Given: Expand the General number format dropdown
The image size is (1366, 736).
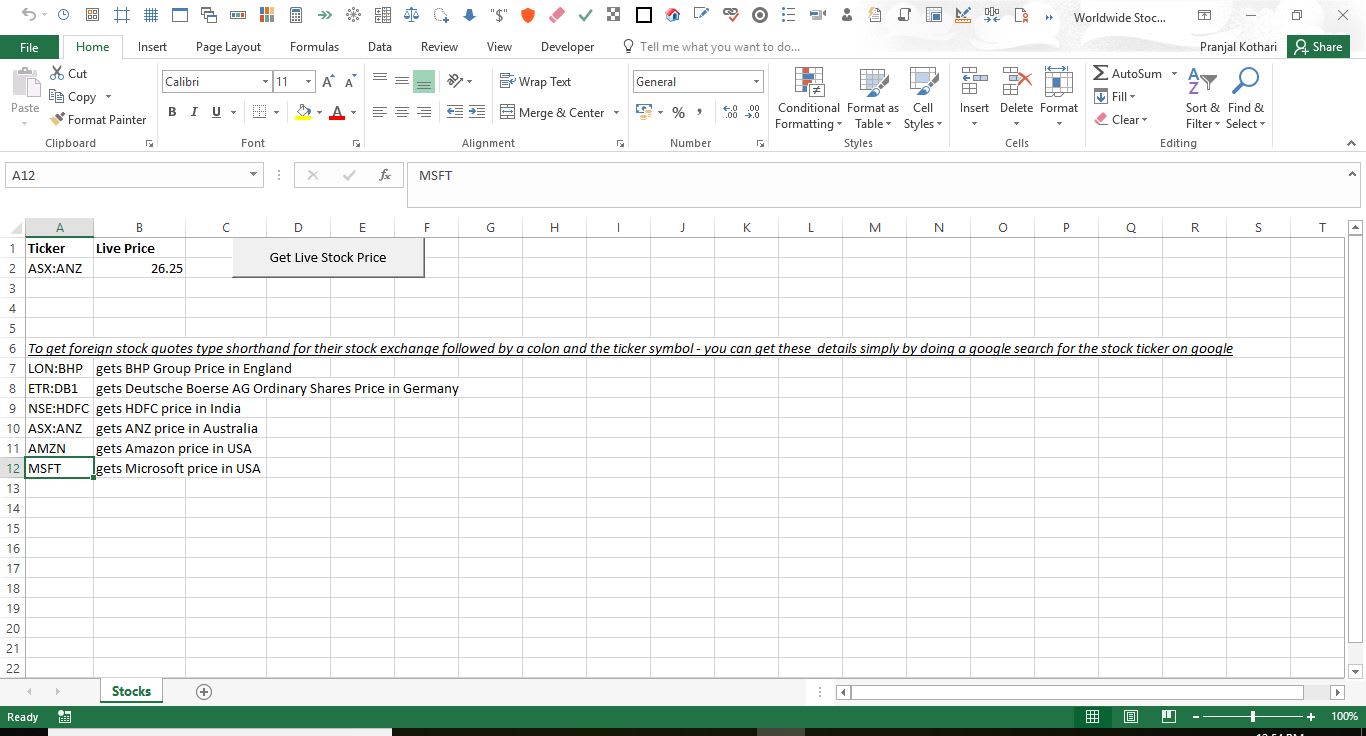Looking at the screenshot, I should [756, 82].
